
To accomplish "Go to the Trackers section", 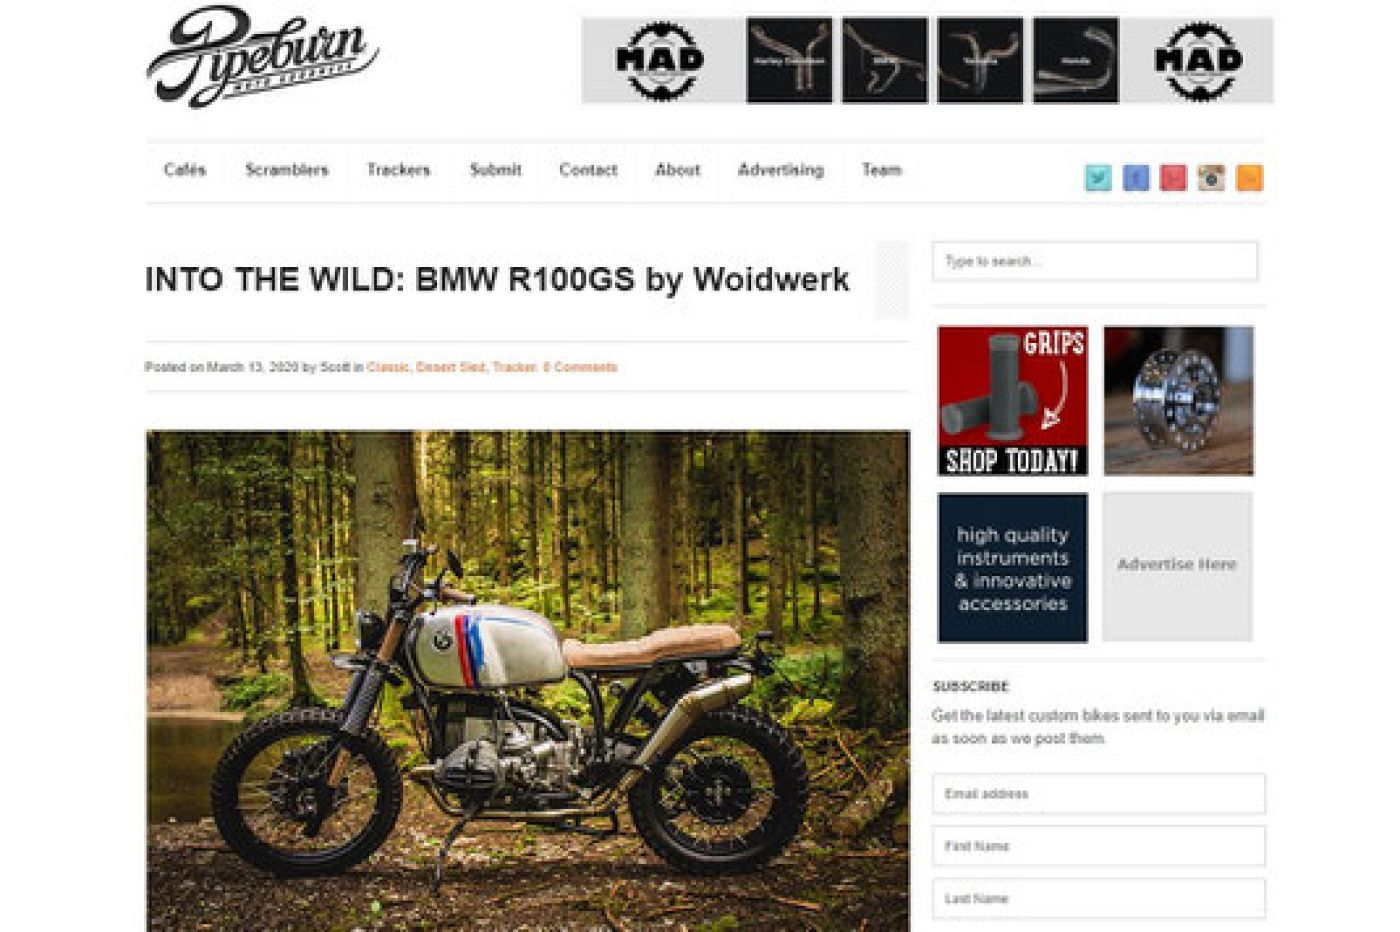I will click(398, 170).
